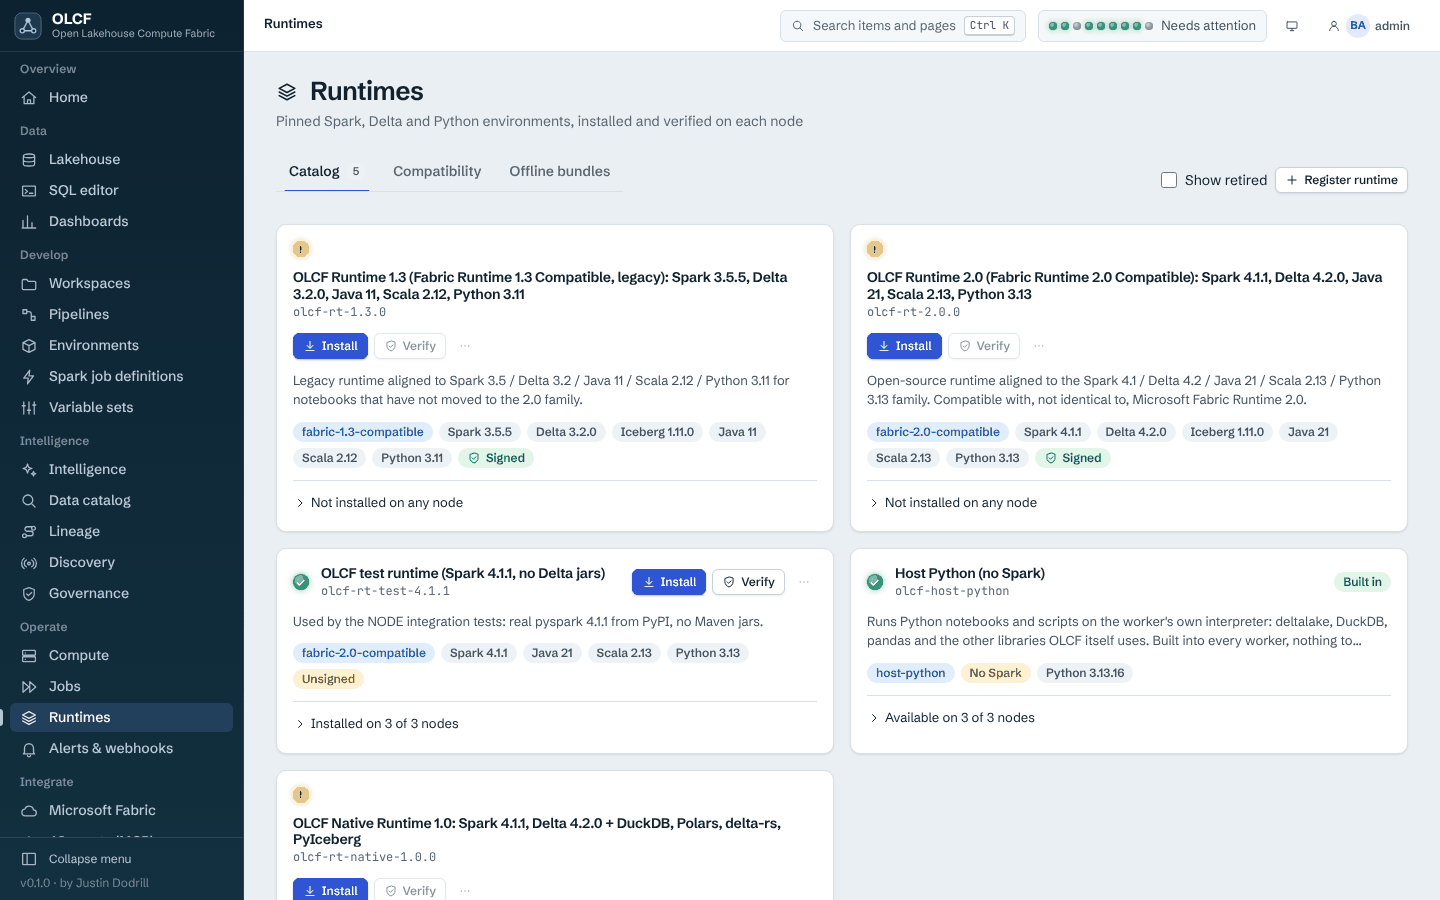Install OLCF Runtime 2.0
Viewport: 1440px width, 900px height.
[904, 346]
